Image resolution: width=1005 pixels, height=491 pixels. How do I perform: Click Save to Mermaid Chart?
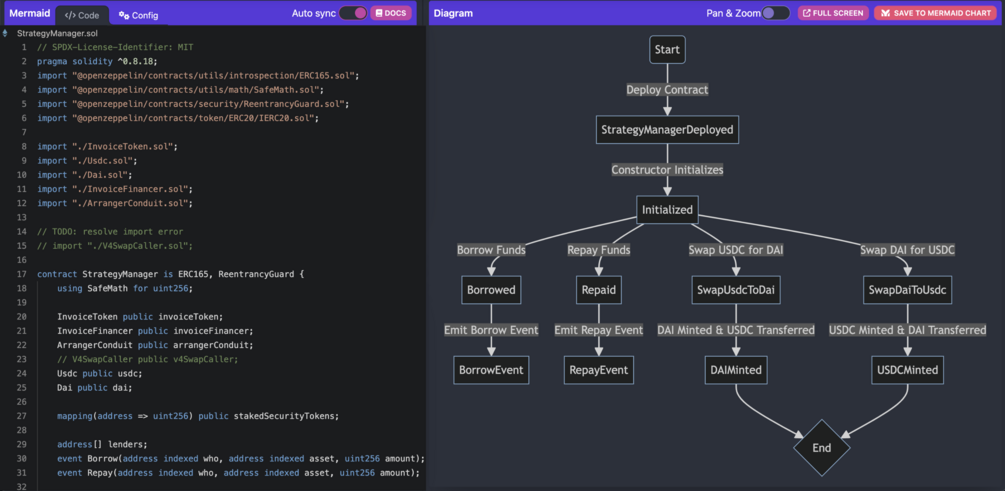pos(935,13)
